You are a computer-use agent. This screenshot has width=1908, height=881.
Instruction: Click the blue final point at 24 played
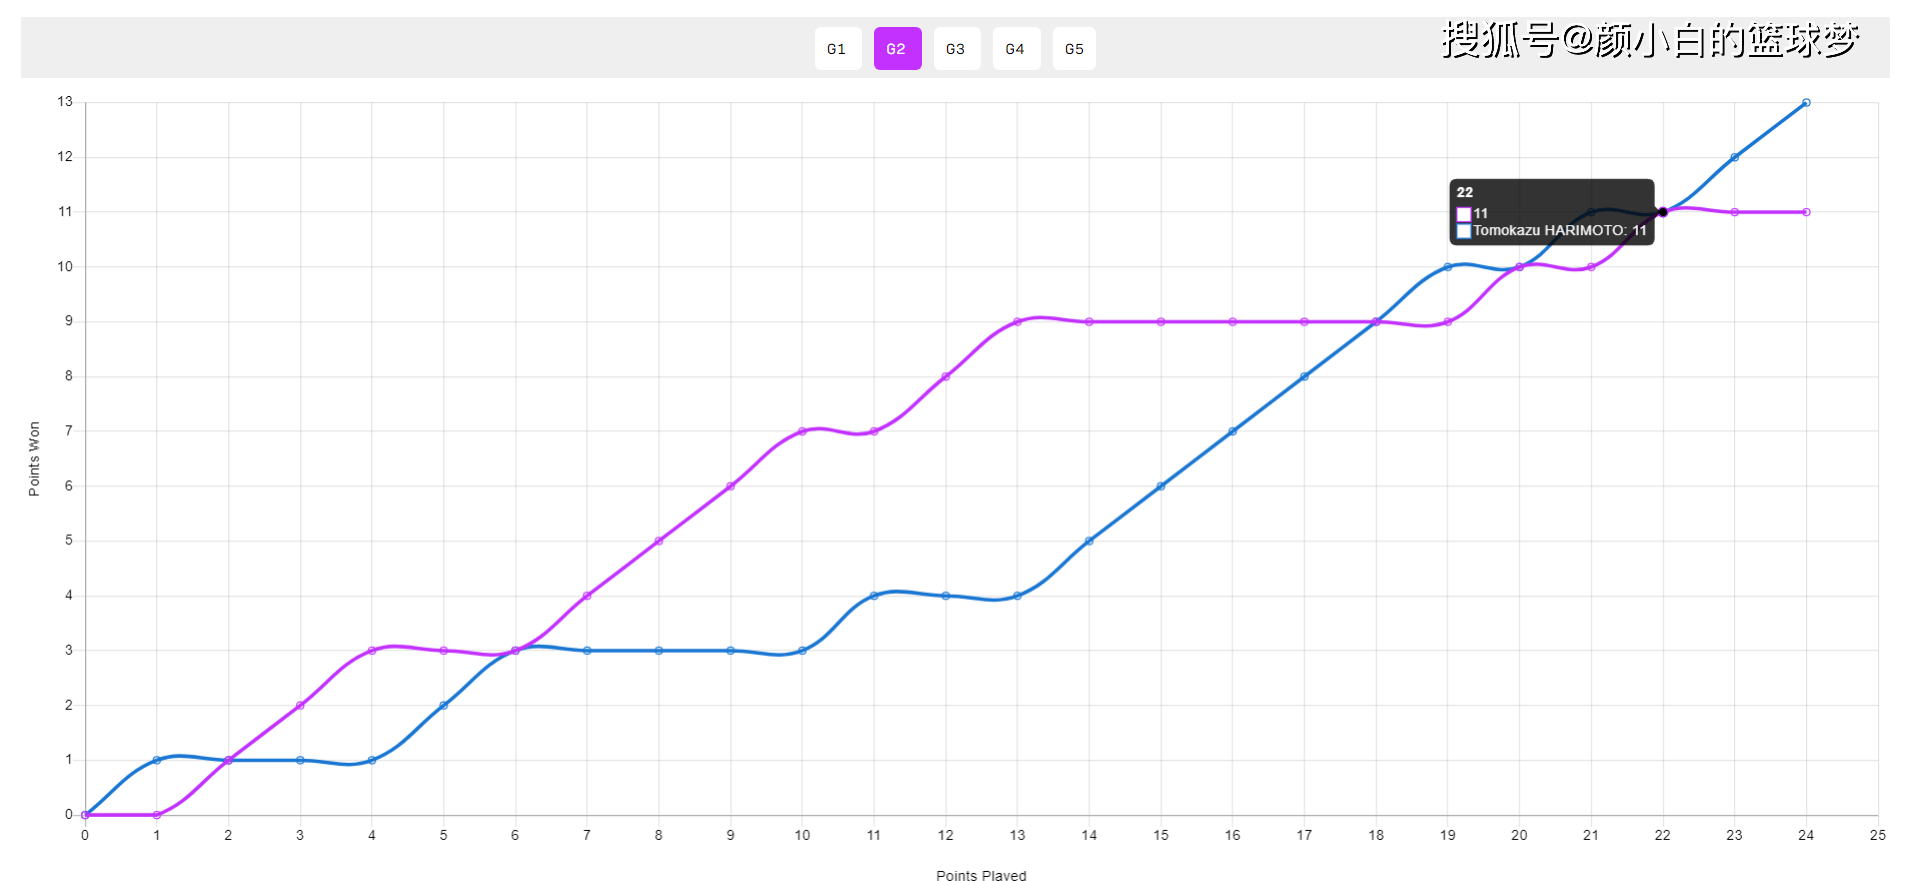1806,102
